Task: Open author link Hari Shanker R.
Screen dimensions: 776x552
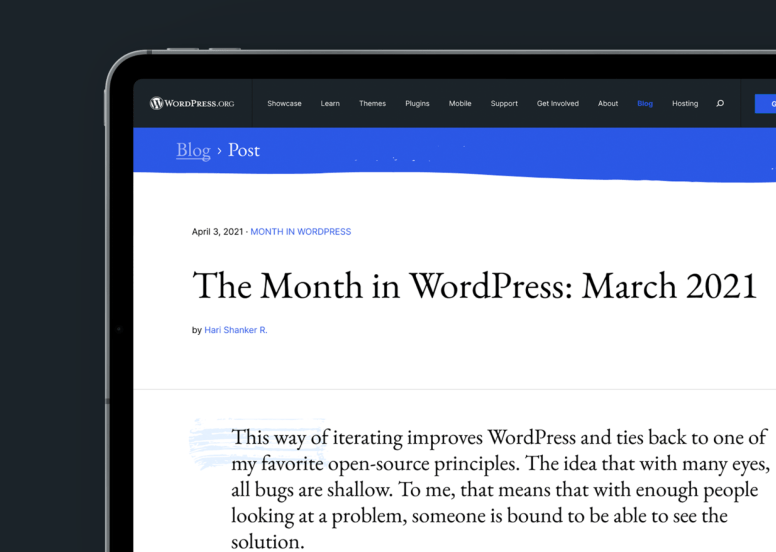Action: click(236, 330)
